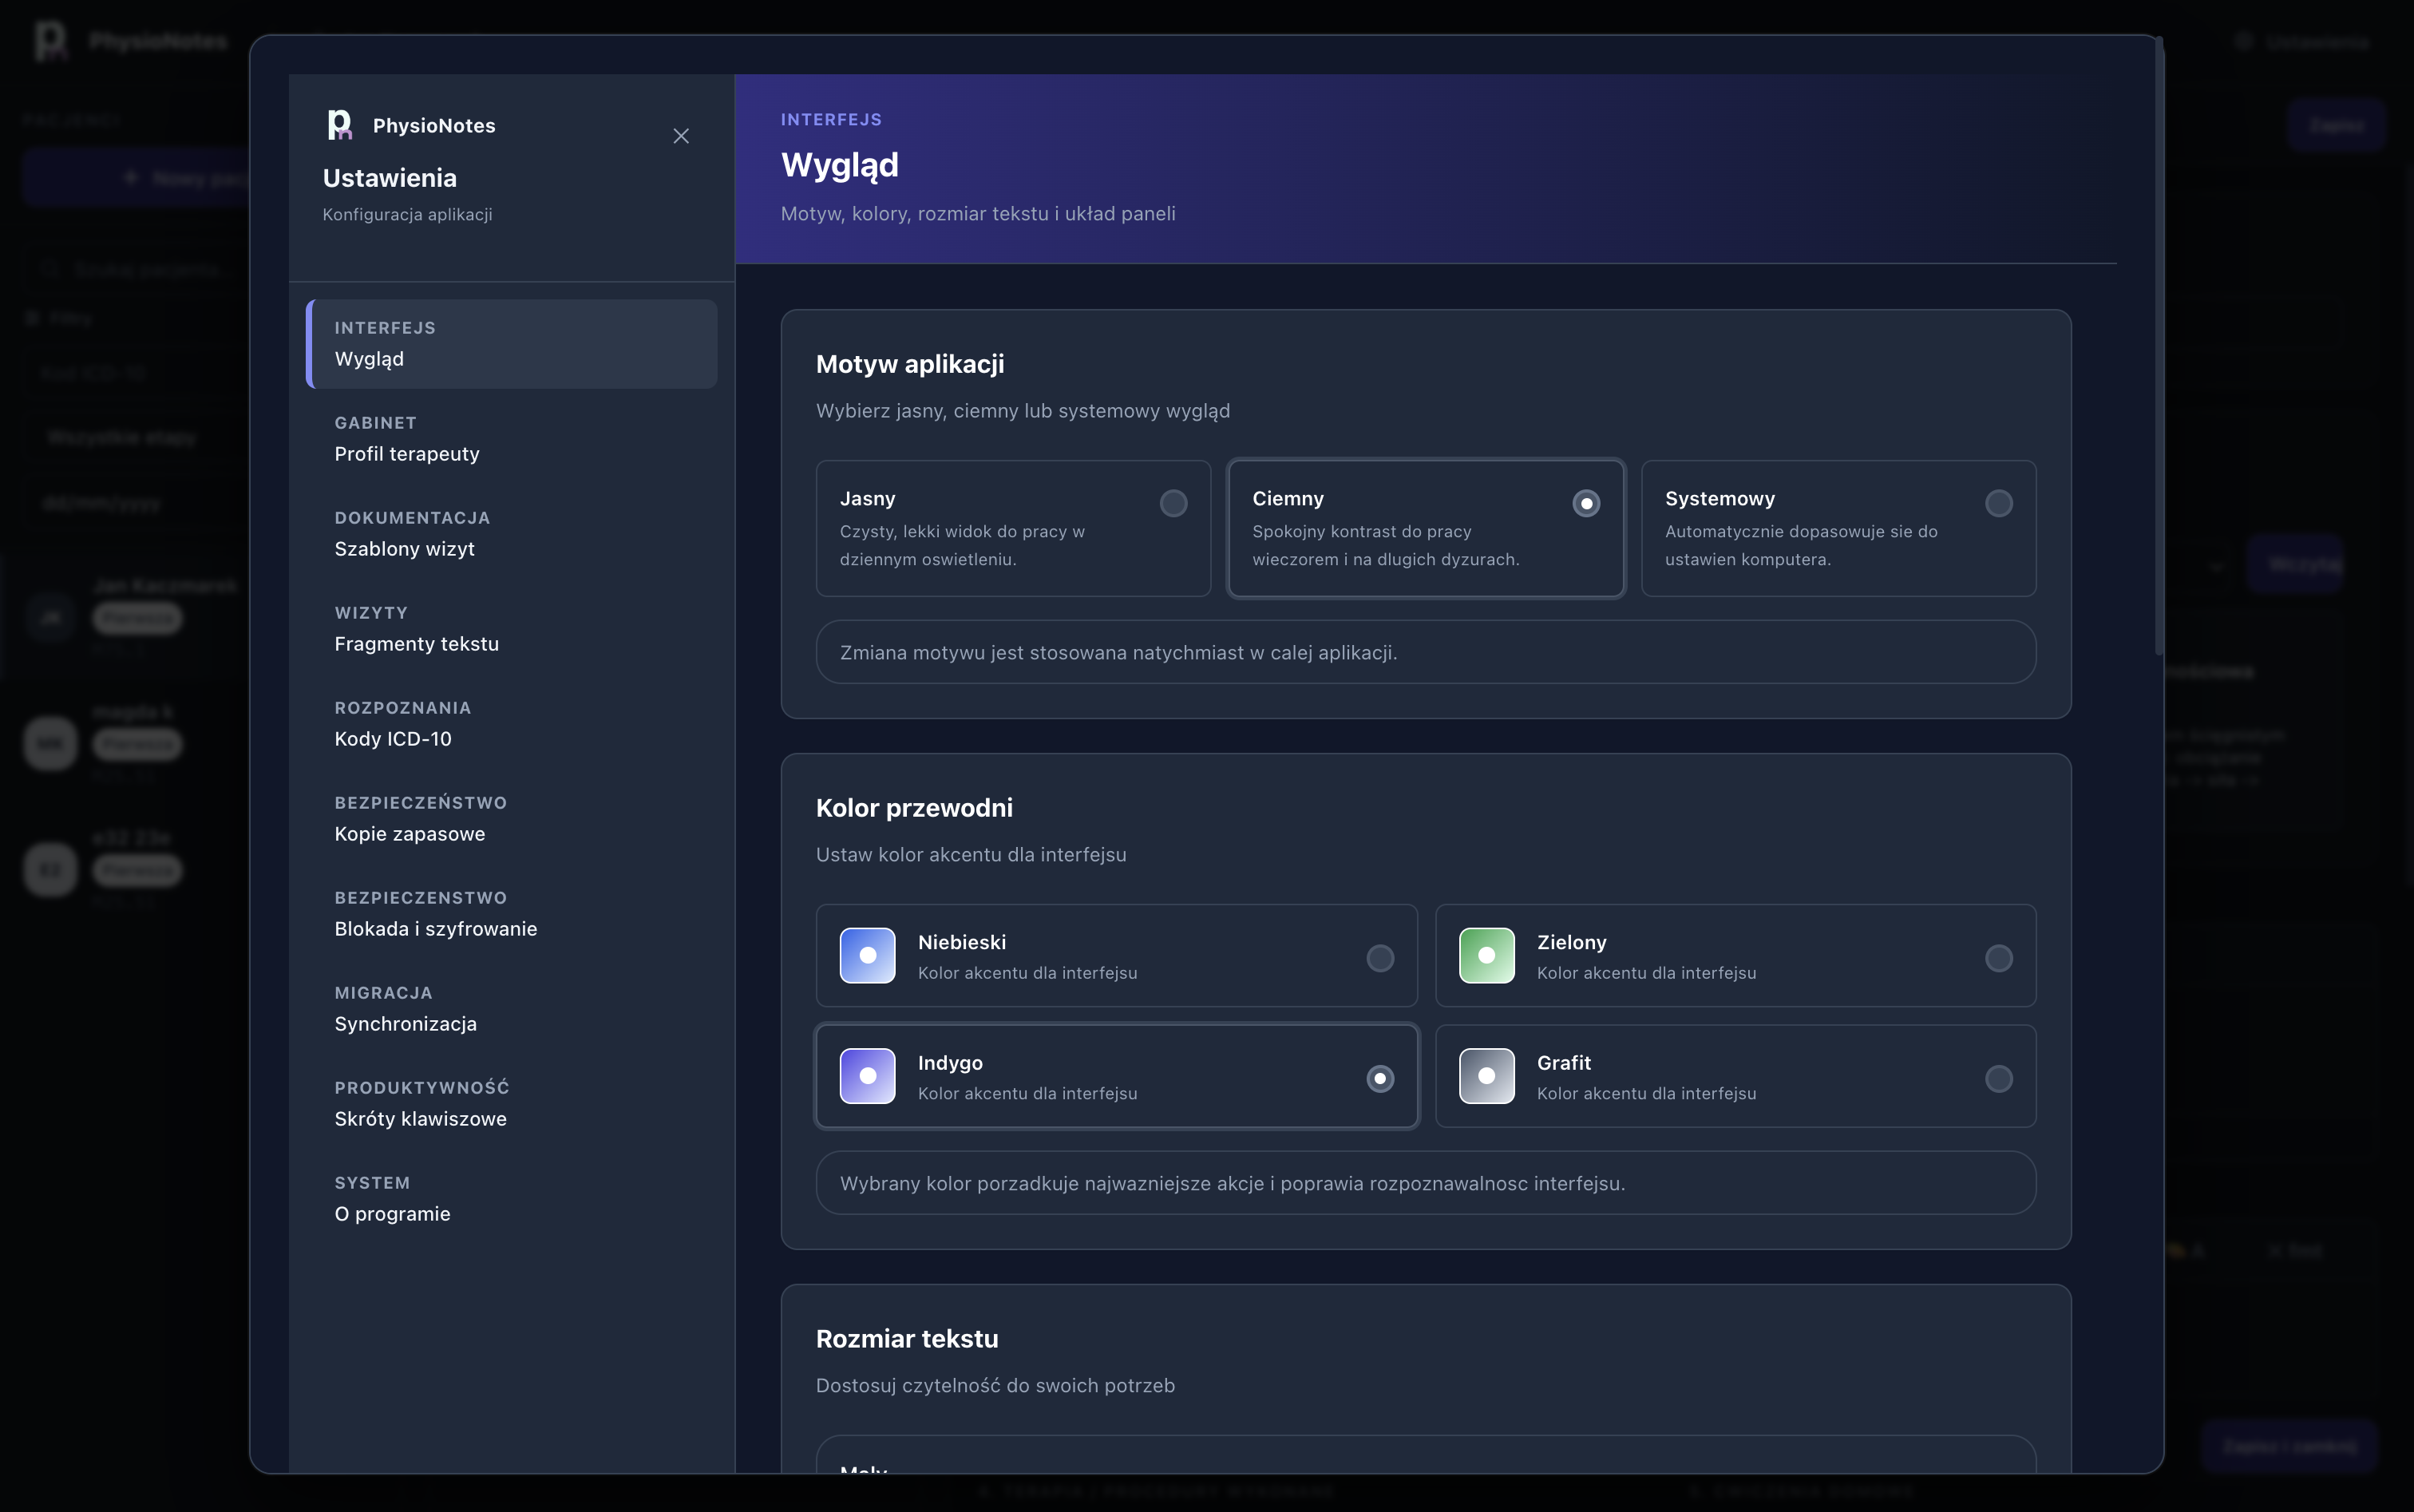This screenshot has height=1512, width=2414.
Task: Switch to Kody ICD-10 section
Action: 512,724
